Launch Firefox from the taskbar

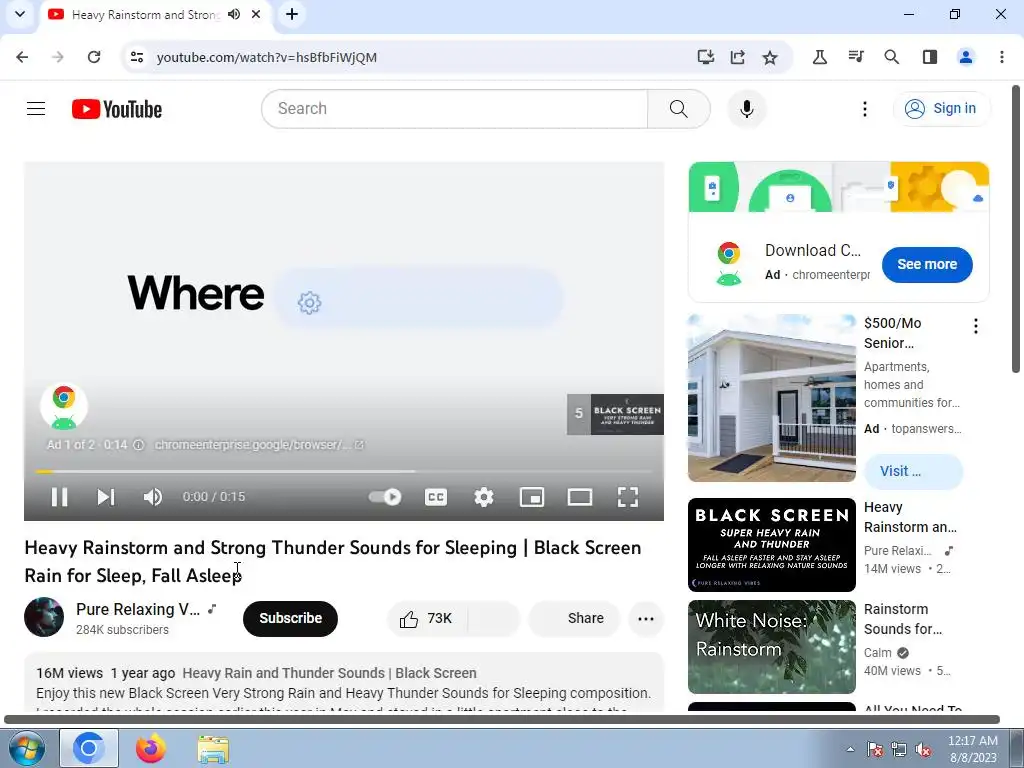coord(151,748)
